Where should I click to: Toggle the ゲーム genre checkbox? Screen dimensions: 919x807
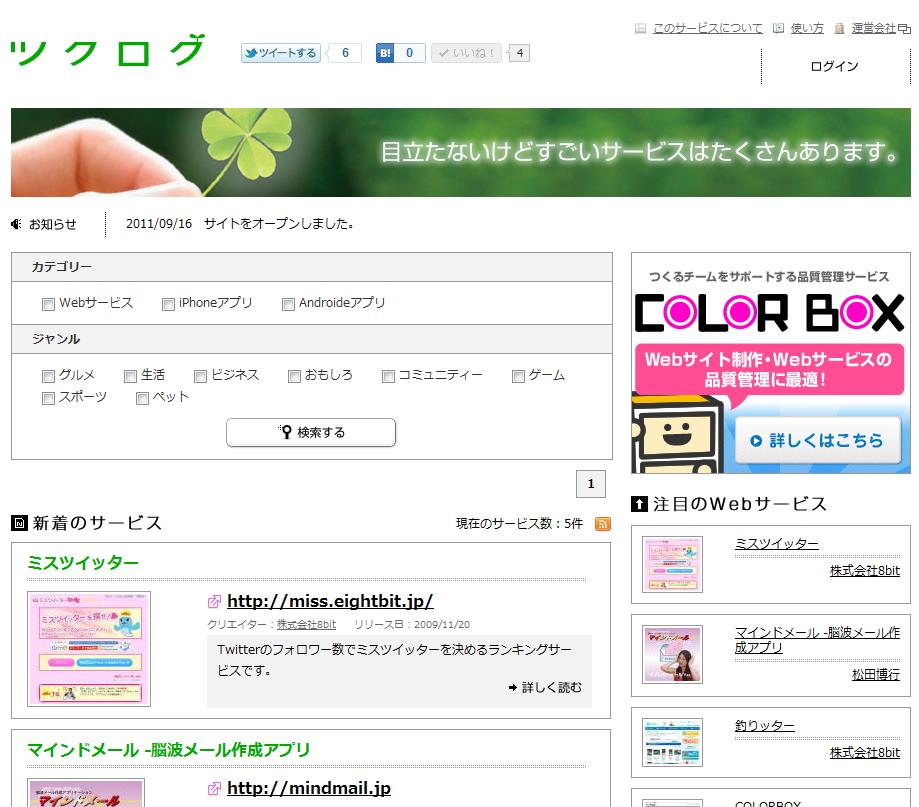[x=518, y=376]
